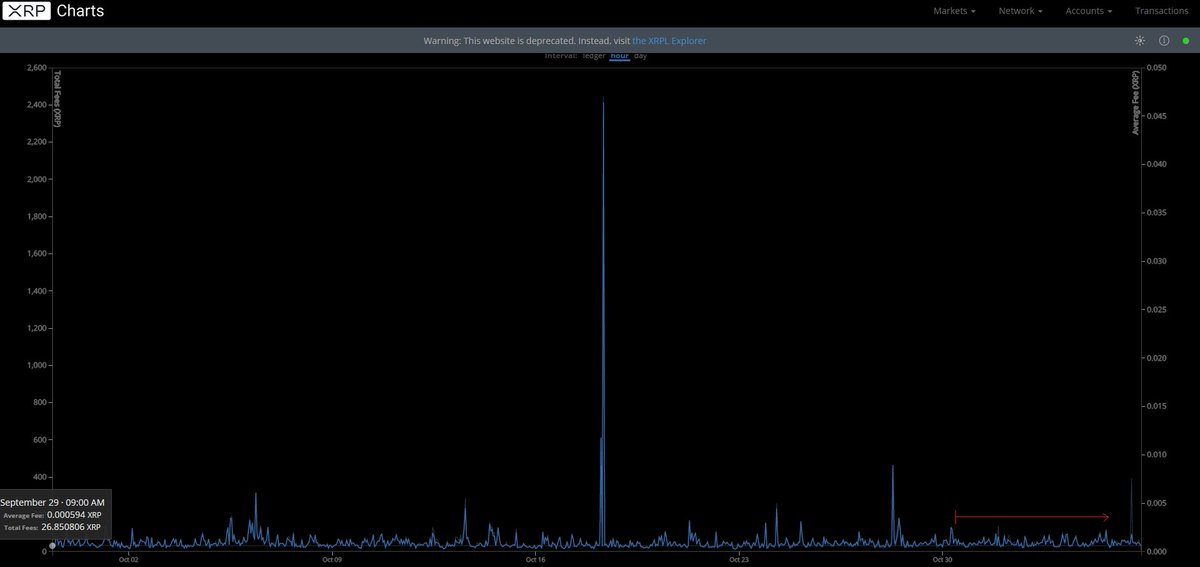Click the 0.050 right axis value
The image size is (1200, 567).
[1155, 68]
